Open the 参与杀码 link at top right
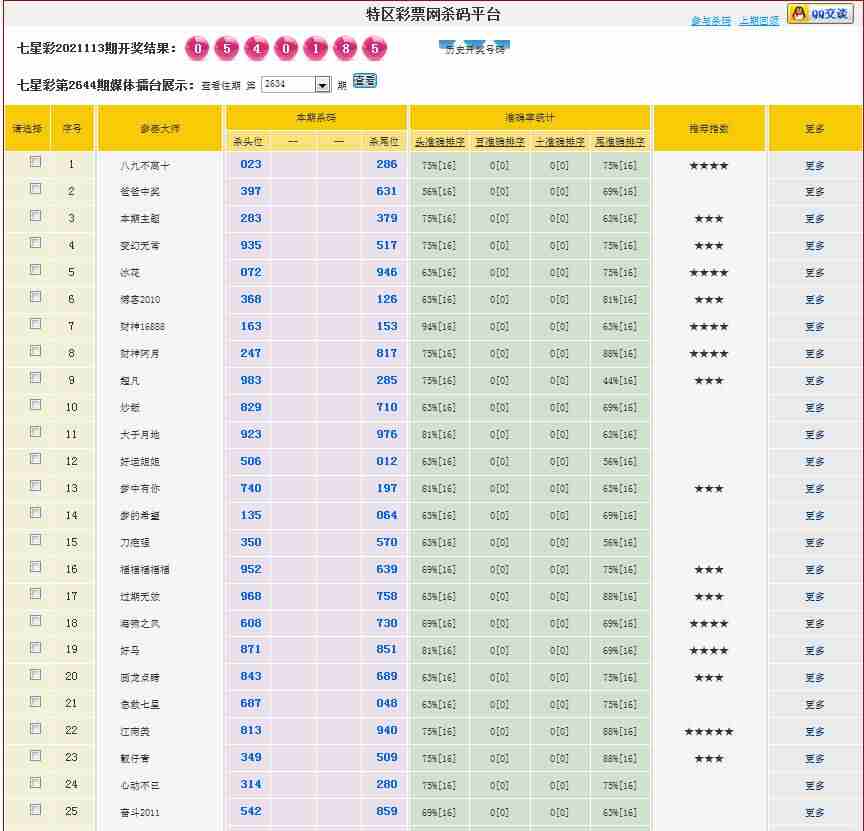Screen dimensions: 864x831 point(710,21)
